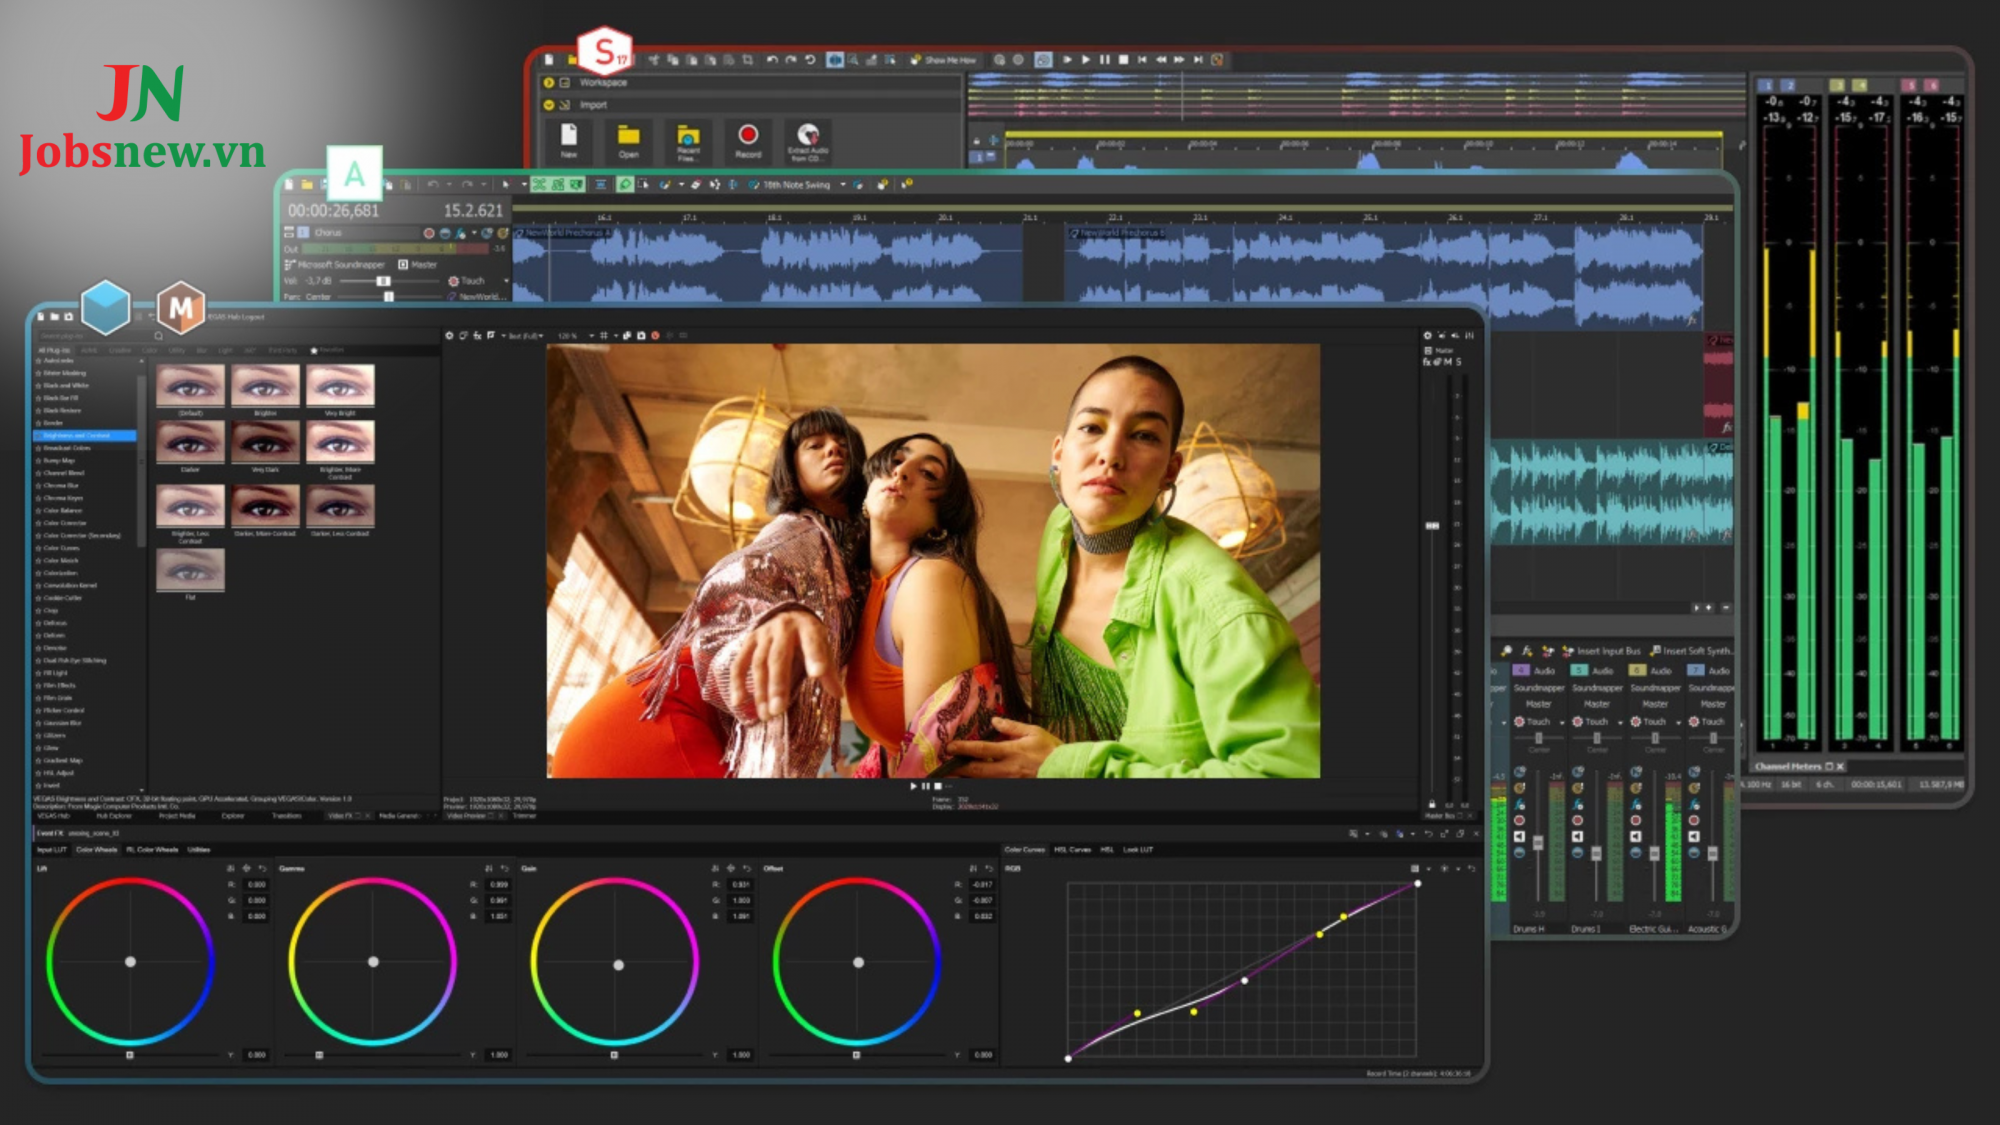Open Touch dropdown on mixer channel 4
The width and height of the screenshot is (2000, 1125).
coord(1562,722)
